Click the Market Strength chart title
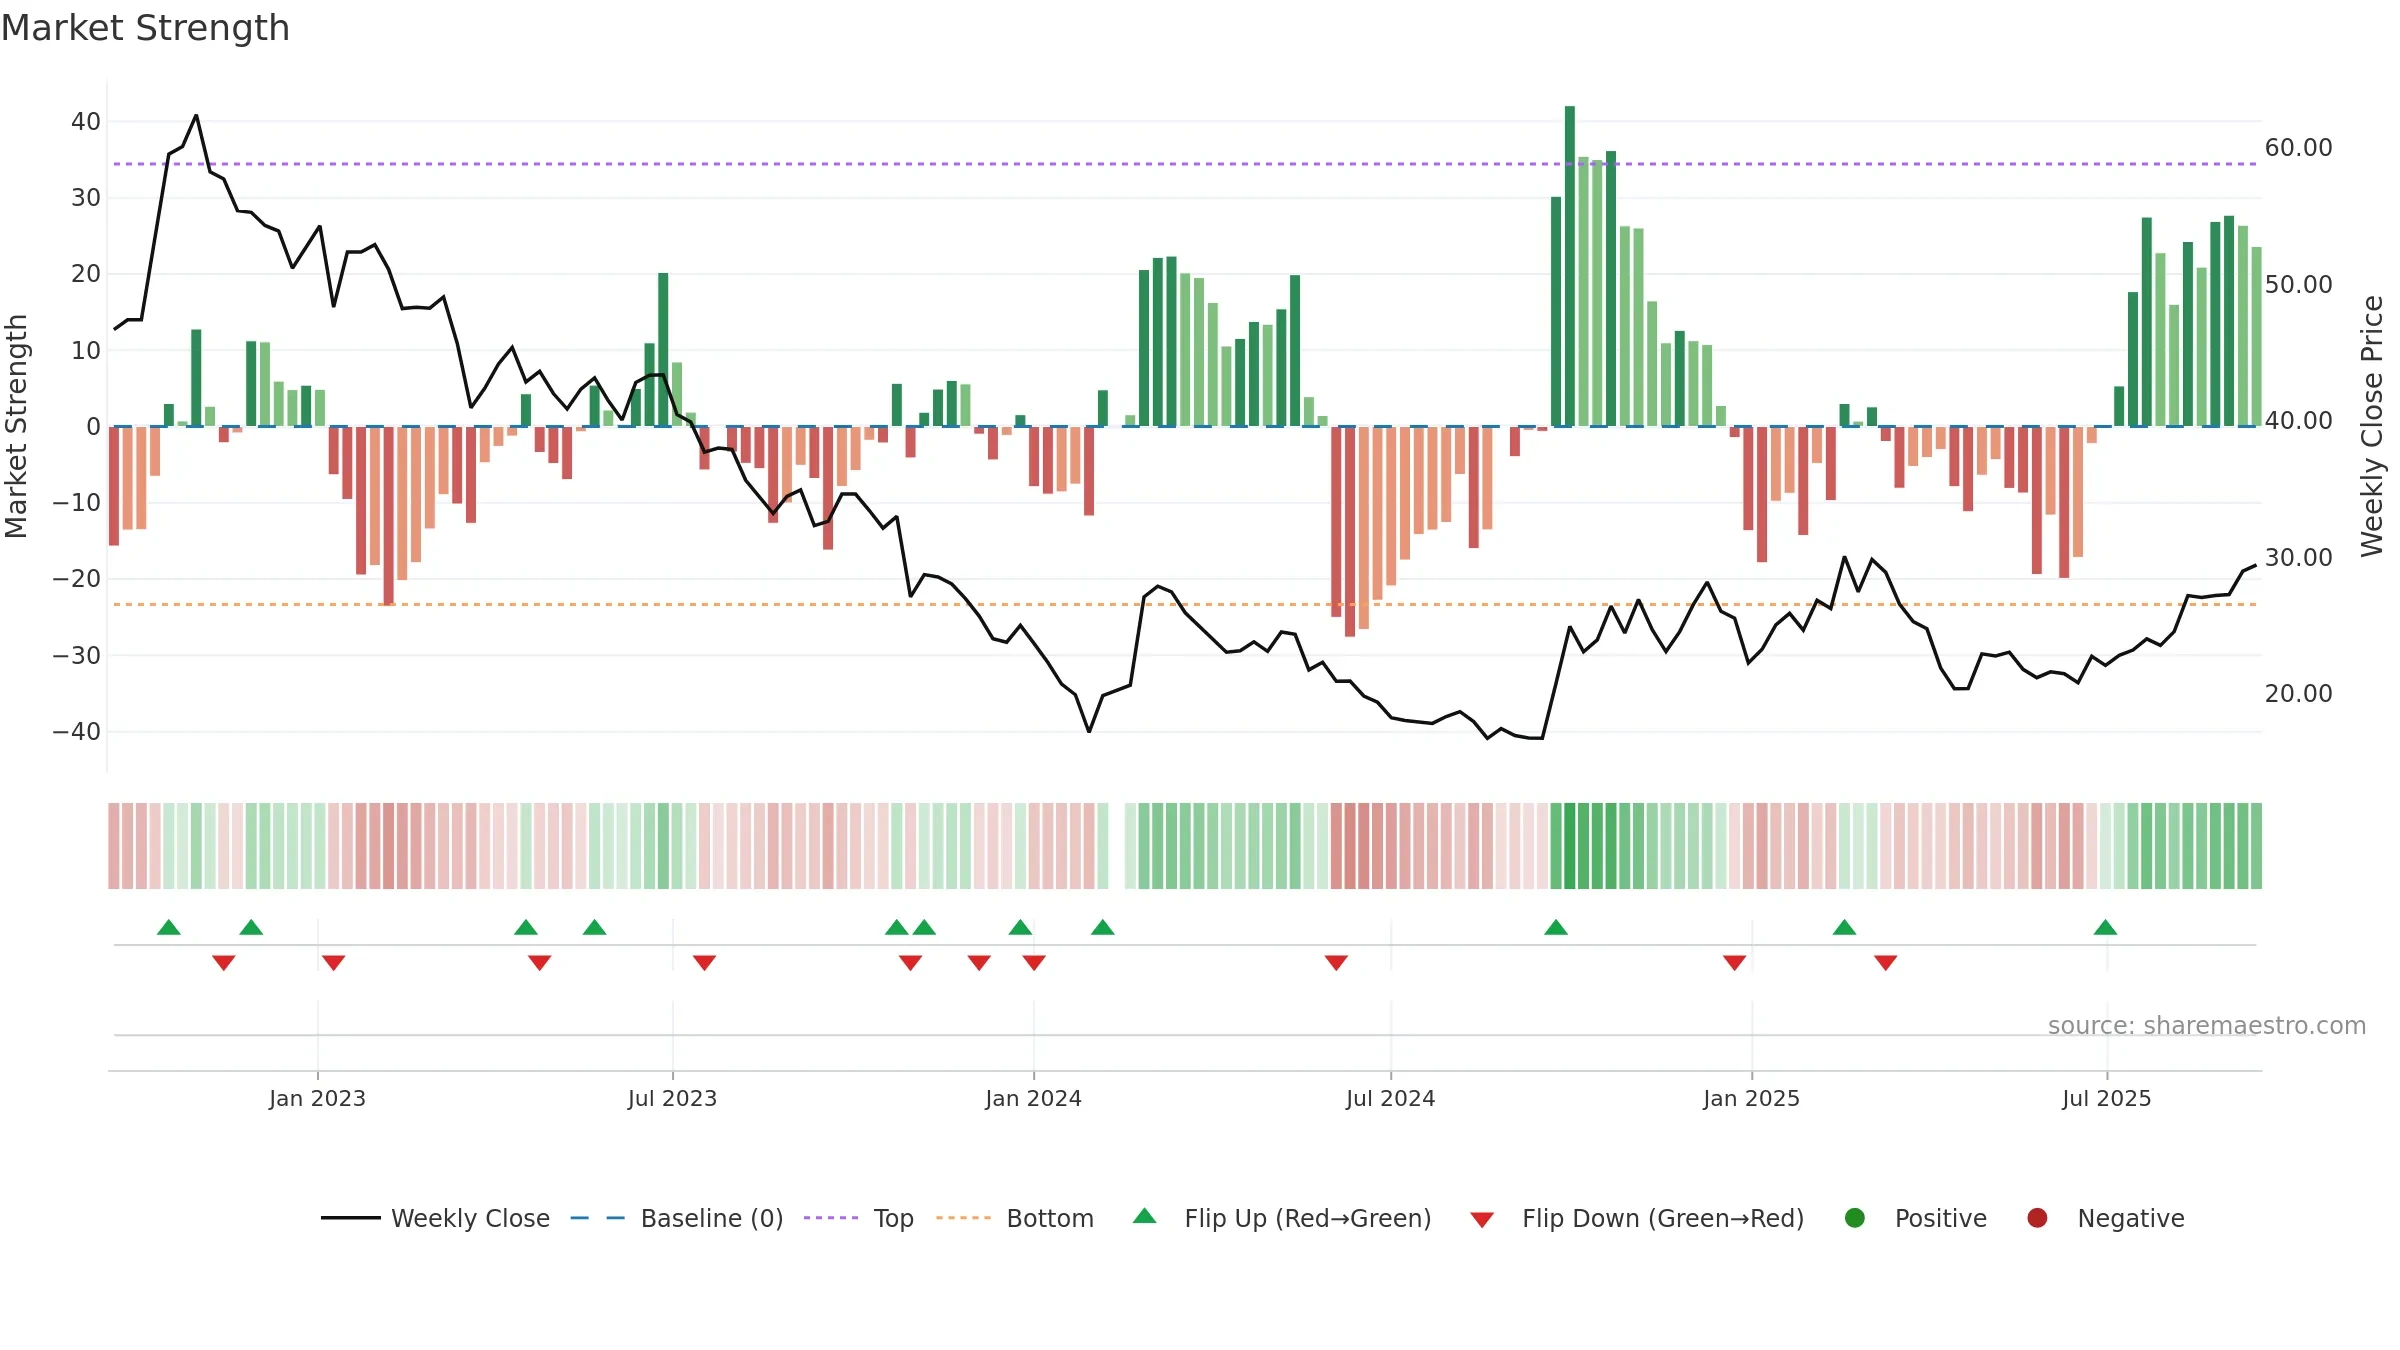2400x1350 pixels. (145, 28)
